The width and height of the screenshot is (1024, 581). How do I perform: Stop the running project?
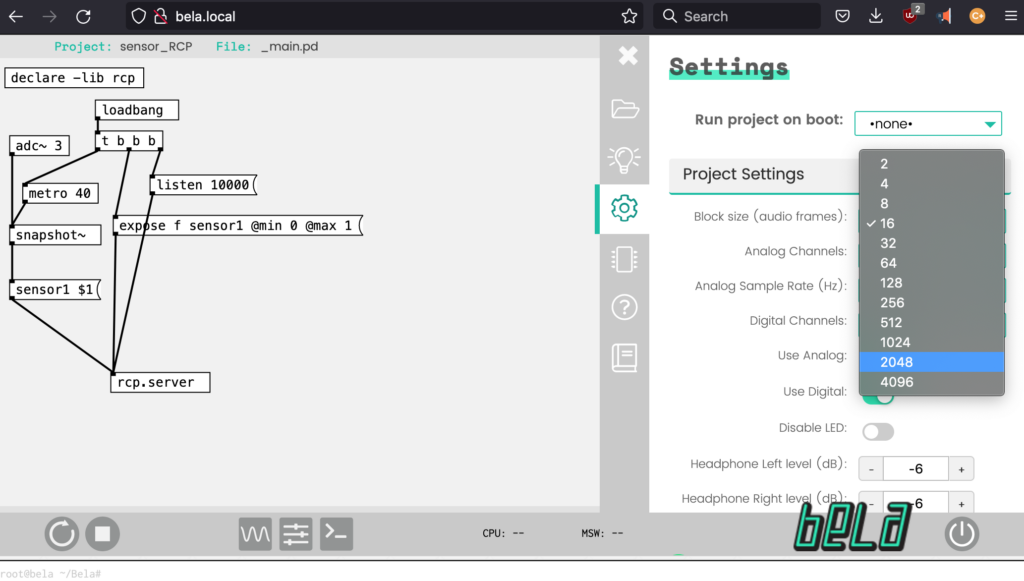coord(103,534)
